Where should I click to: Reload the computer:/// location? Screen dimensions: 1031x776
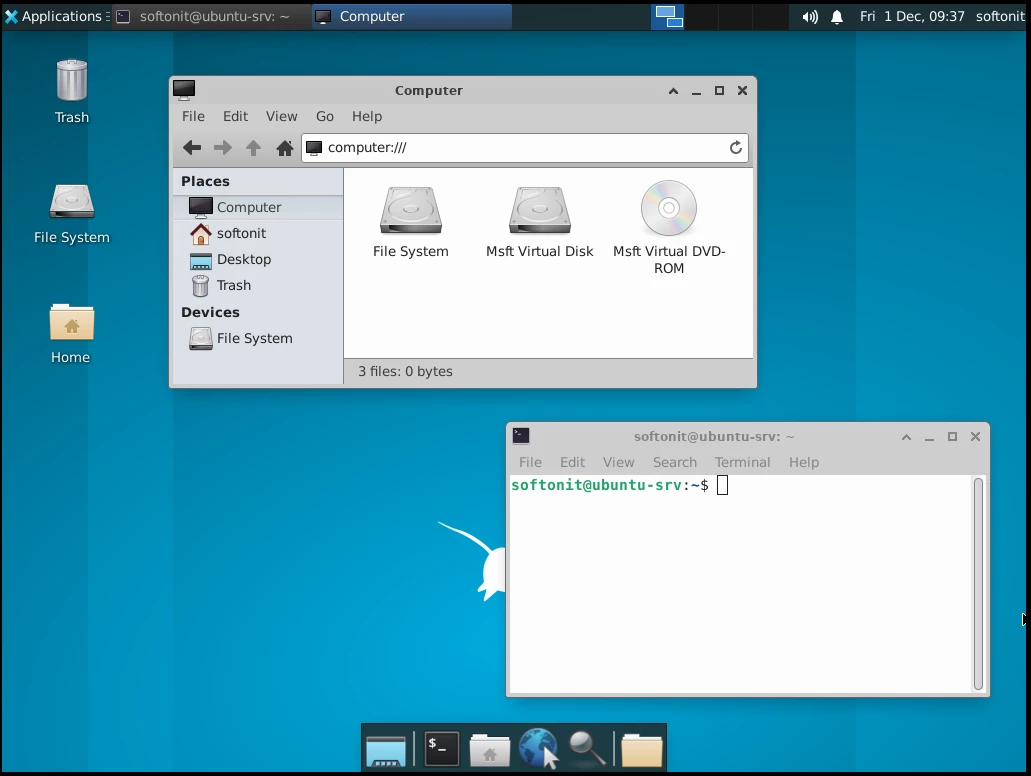pyautogui.click(x=735, y=148)
